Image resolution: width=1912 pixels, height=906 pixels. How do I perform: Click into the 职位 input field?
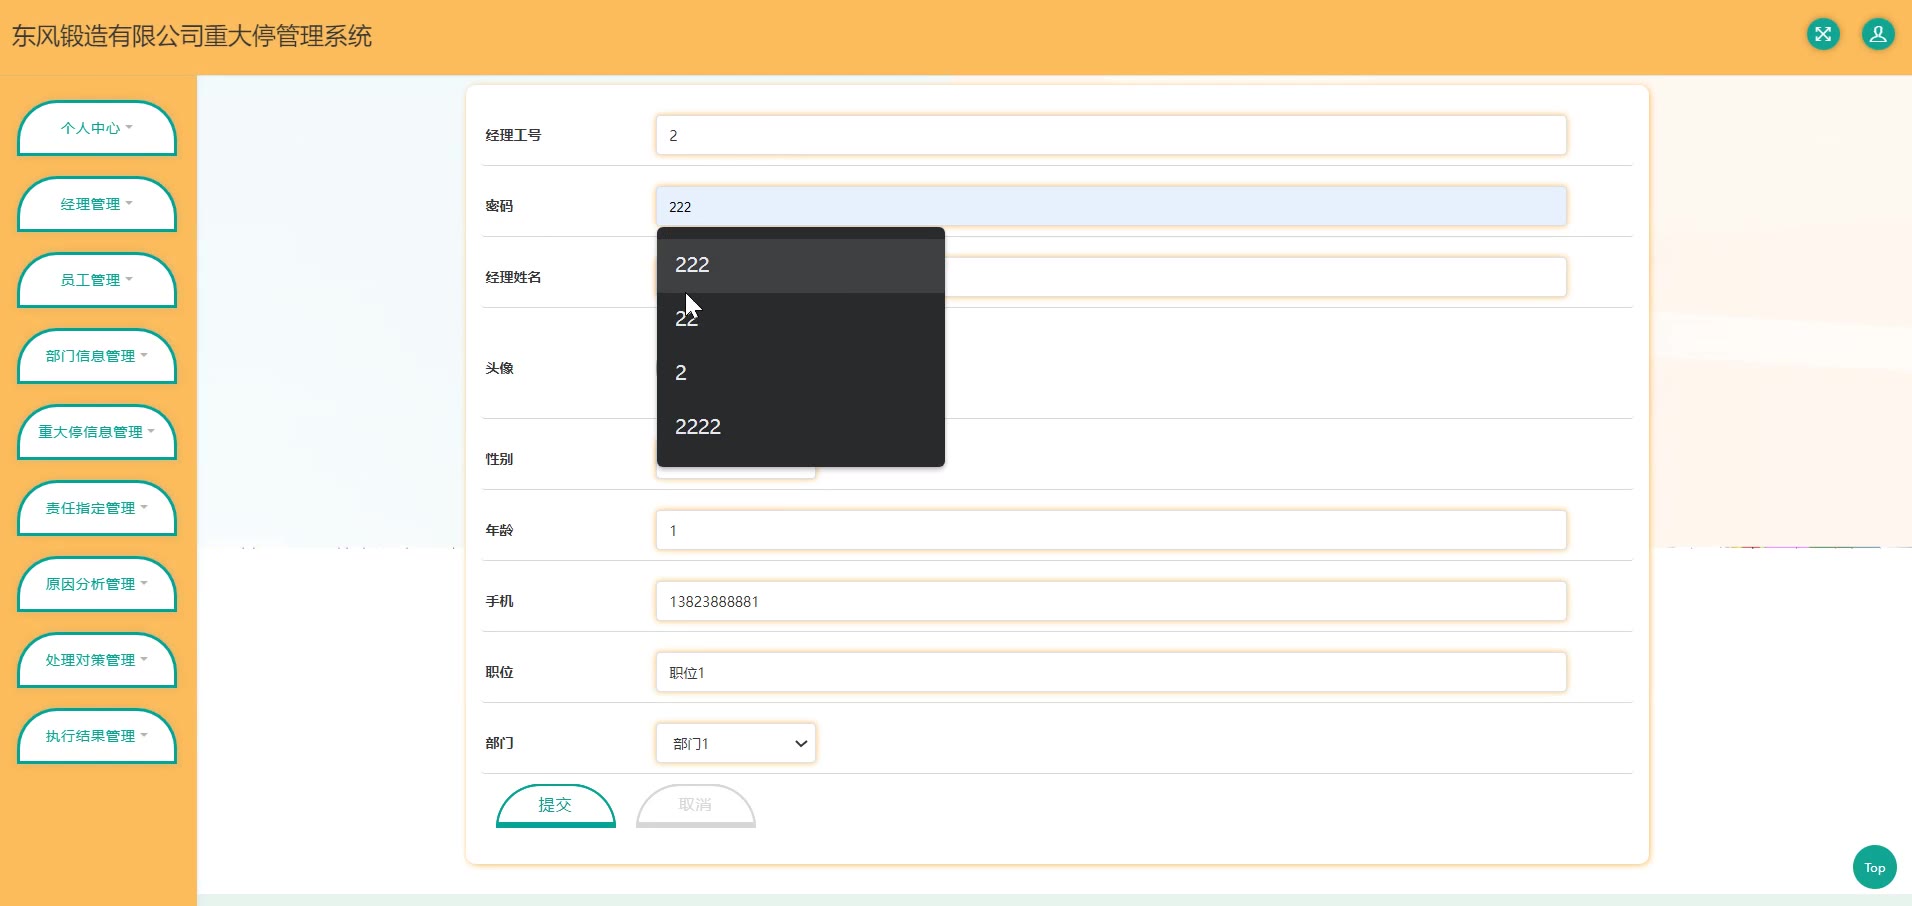1110,673
